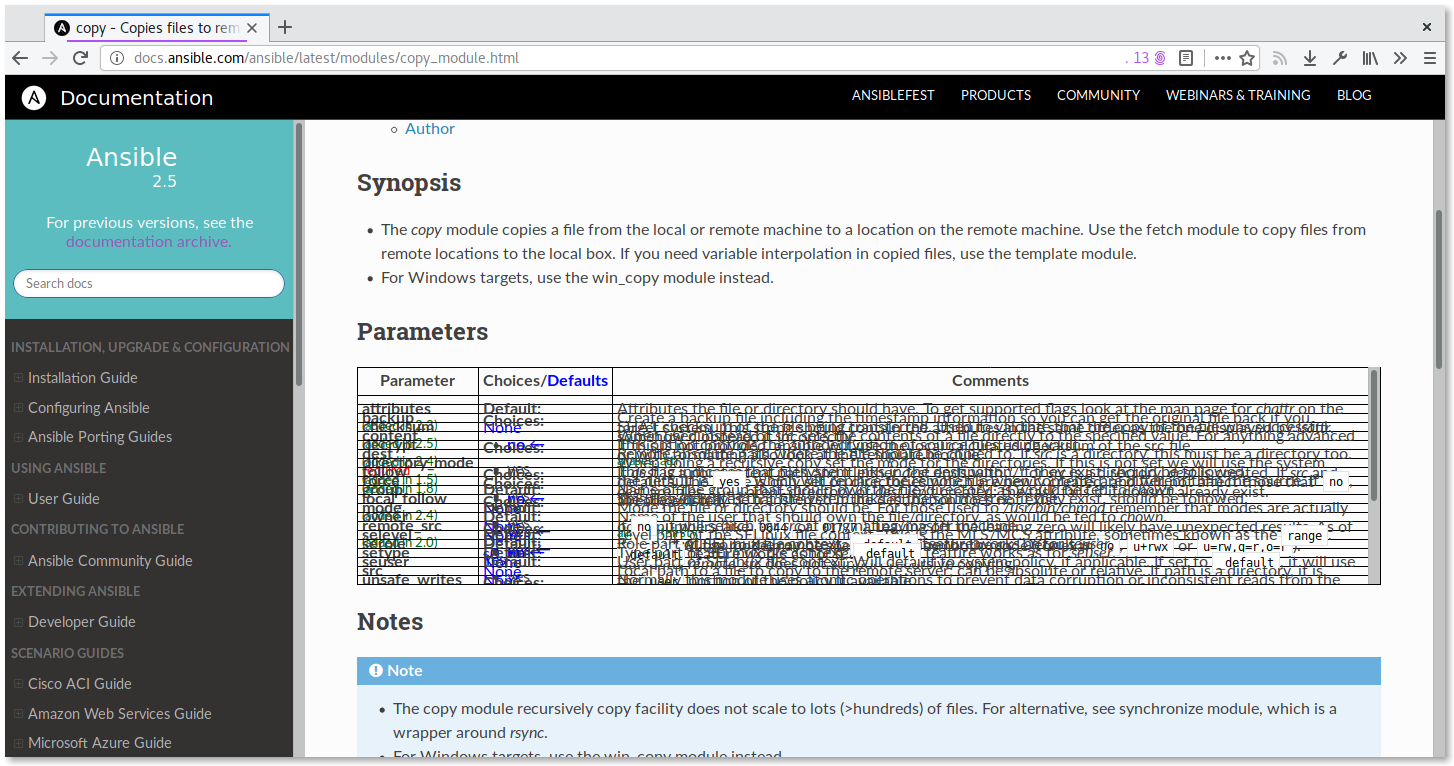Expand Developer Guide tree node

tap(18, 622)
